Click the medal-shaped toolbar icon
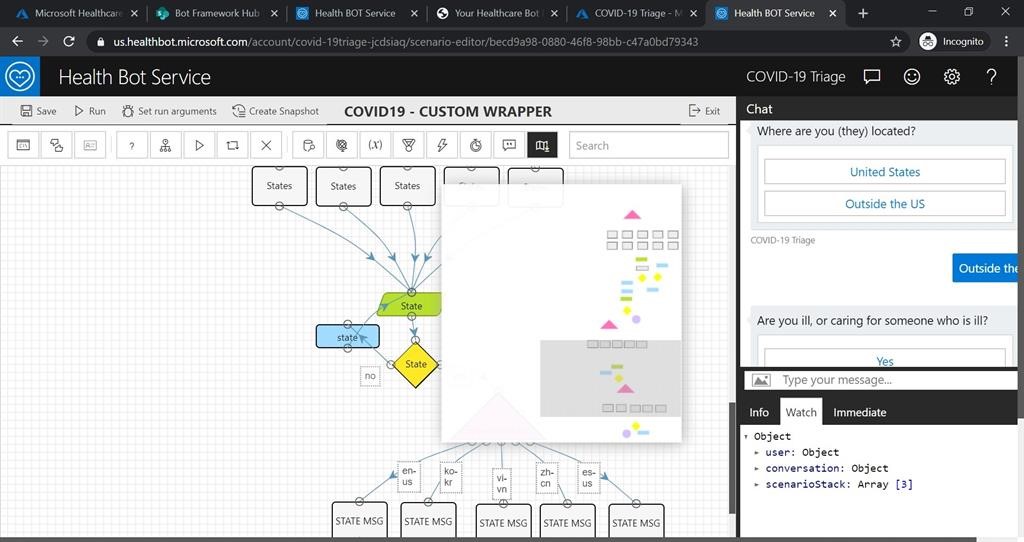The image size is (1024, 542). (x=409, y=145)
